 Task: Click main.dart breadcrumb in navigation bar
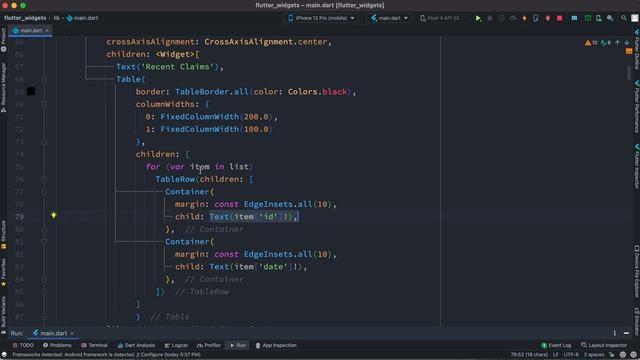click(x=82, y=18)
